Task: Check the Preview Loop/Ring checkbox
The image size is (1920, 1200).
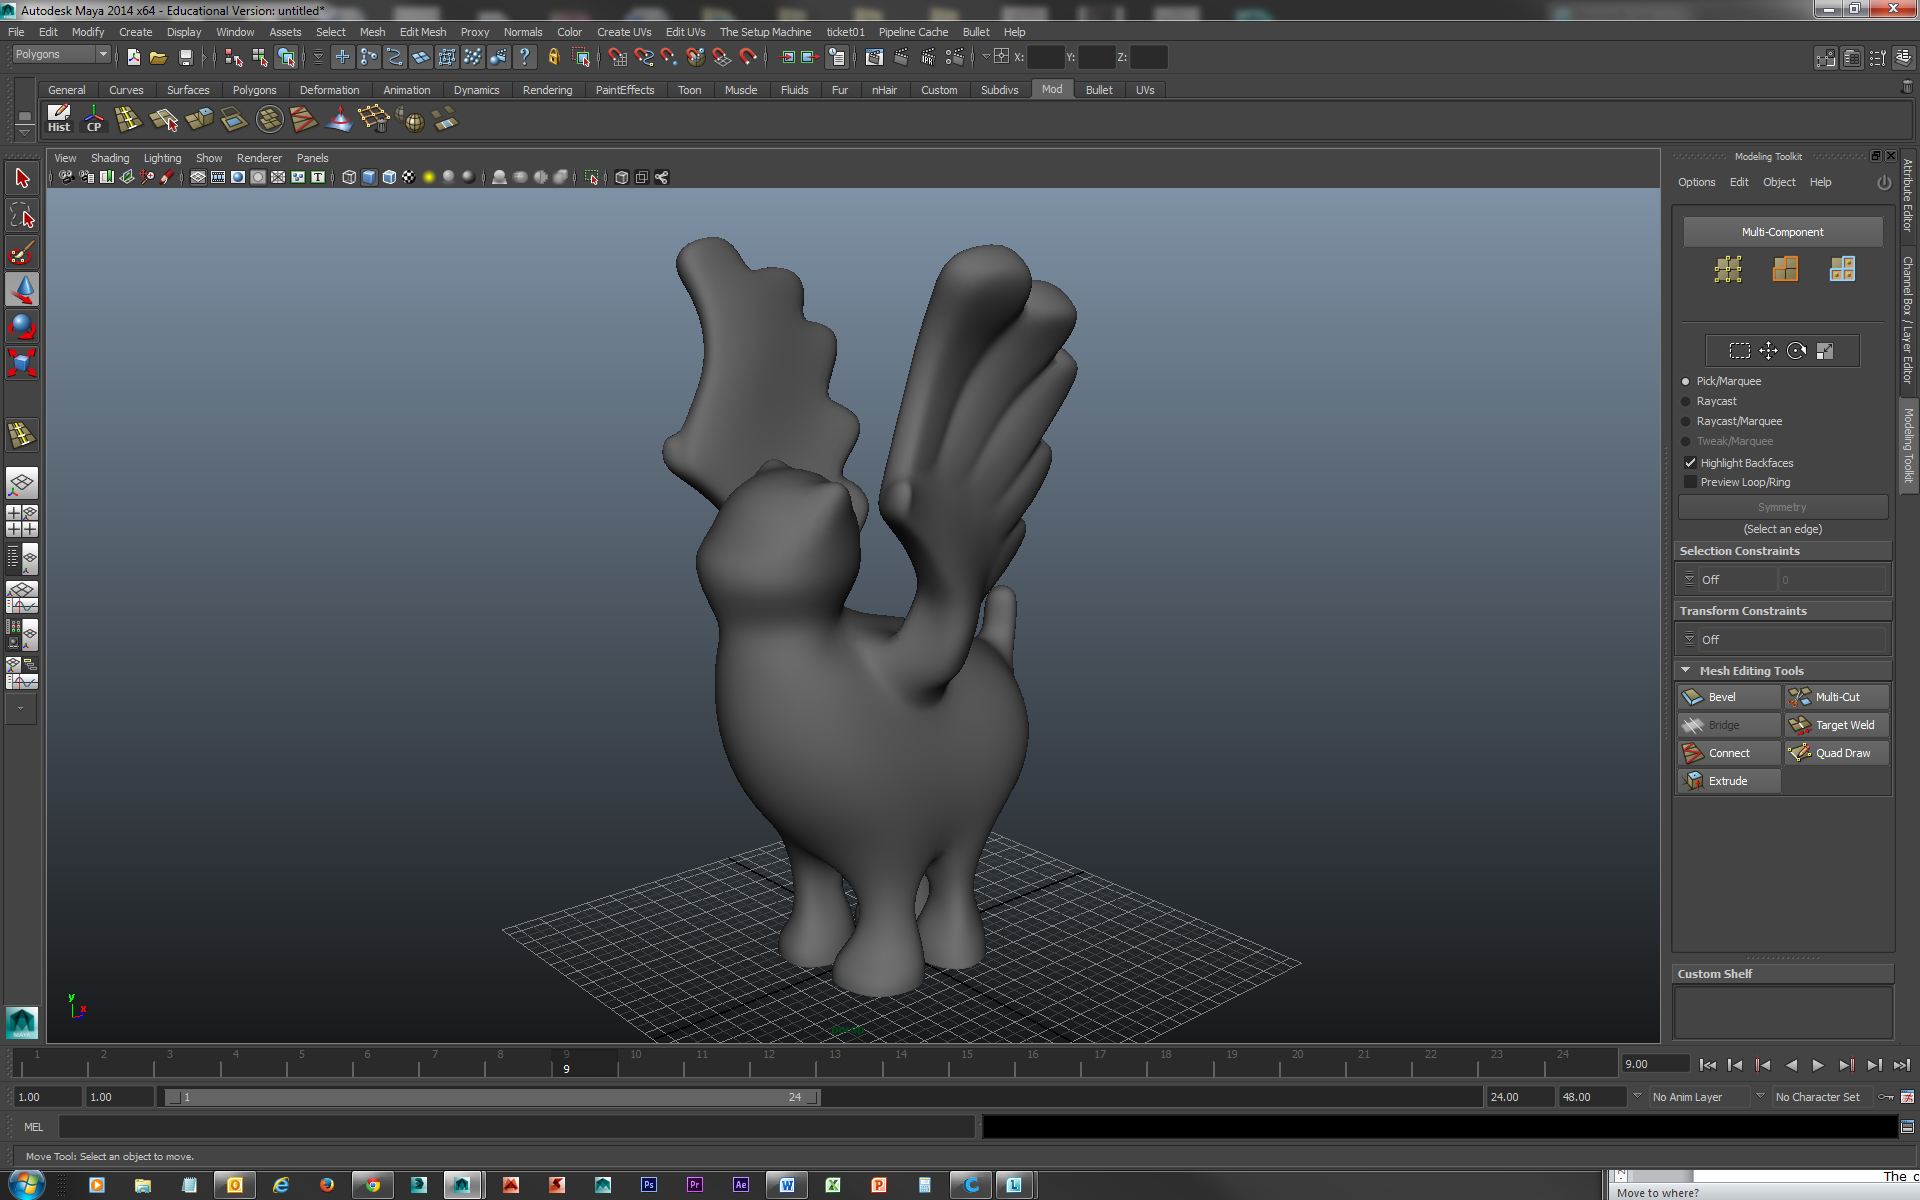Action: [1691, 482]
